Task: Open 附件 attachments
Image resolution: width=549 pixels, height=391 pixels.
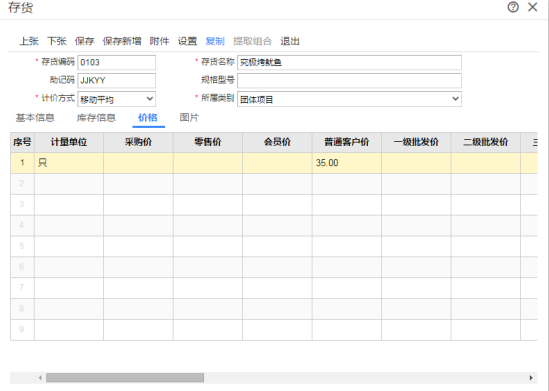Action: [x=159, y=41]
